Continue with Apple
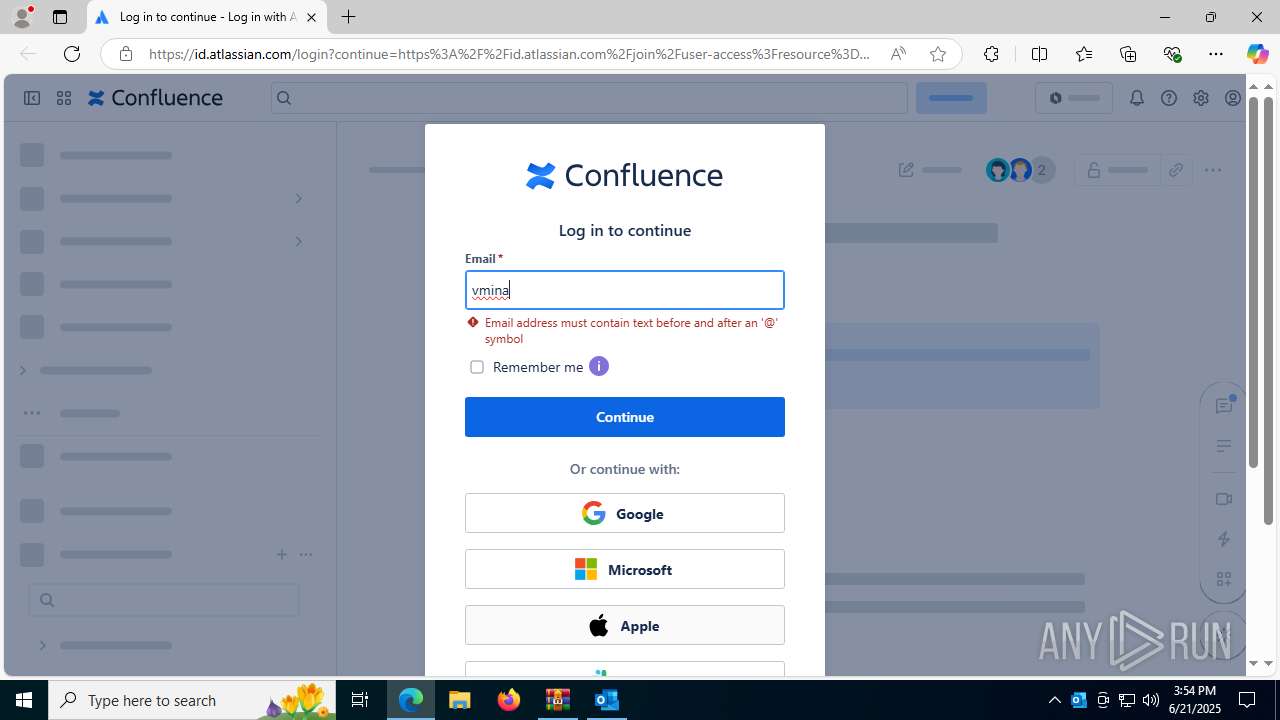 (x=625, y=625)
